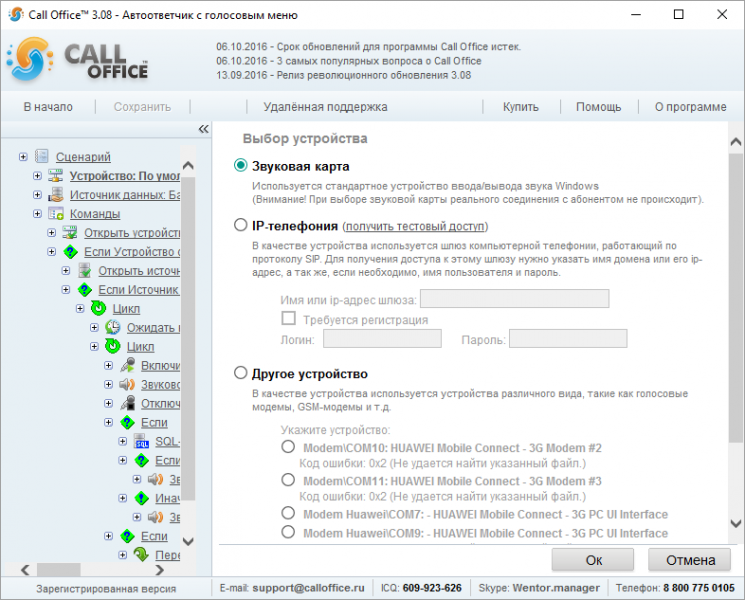The height and width of the screenshot is (600, 745).
Task: Click the green question icon for Если Устройство
Action: (70, 251)
